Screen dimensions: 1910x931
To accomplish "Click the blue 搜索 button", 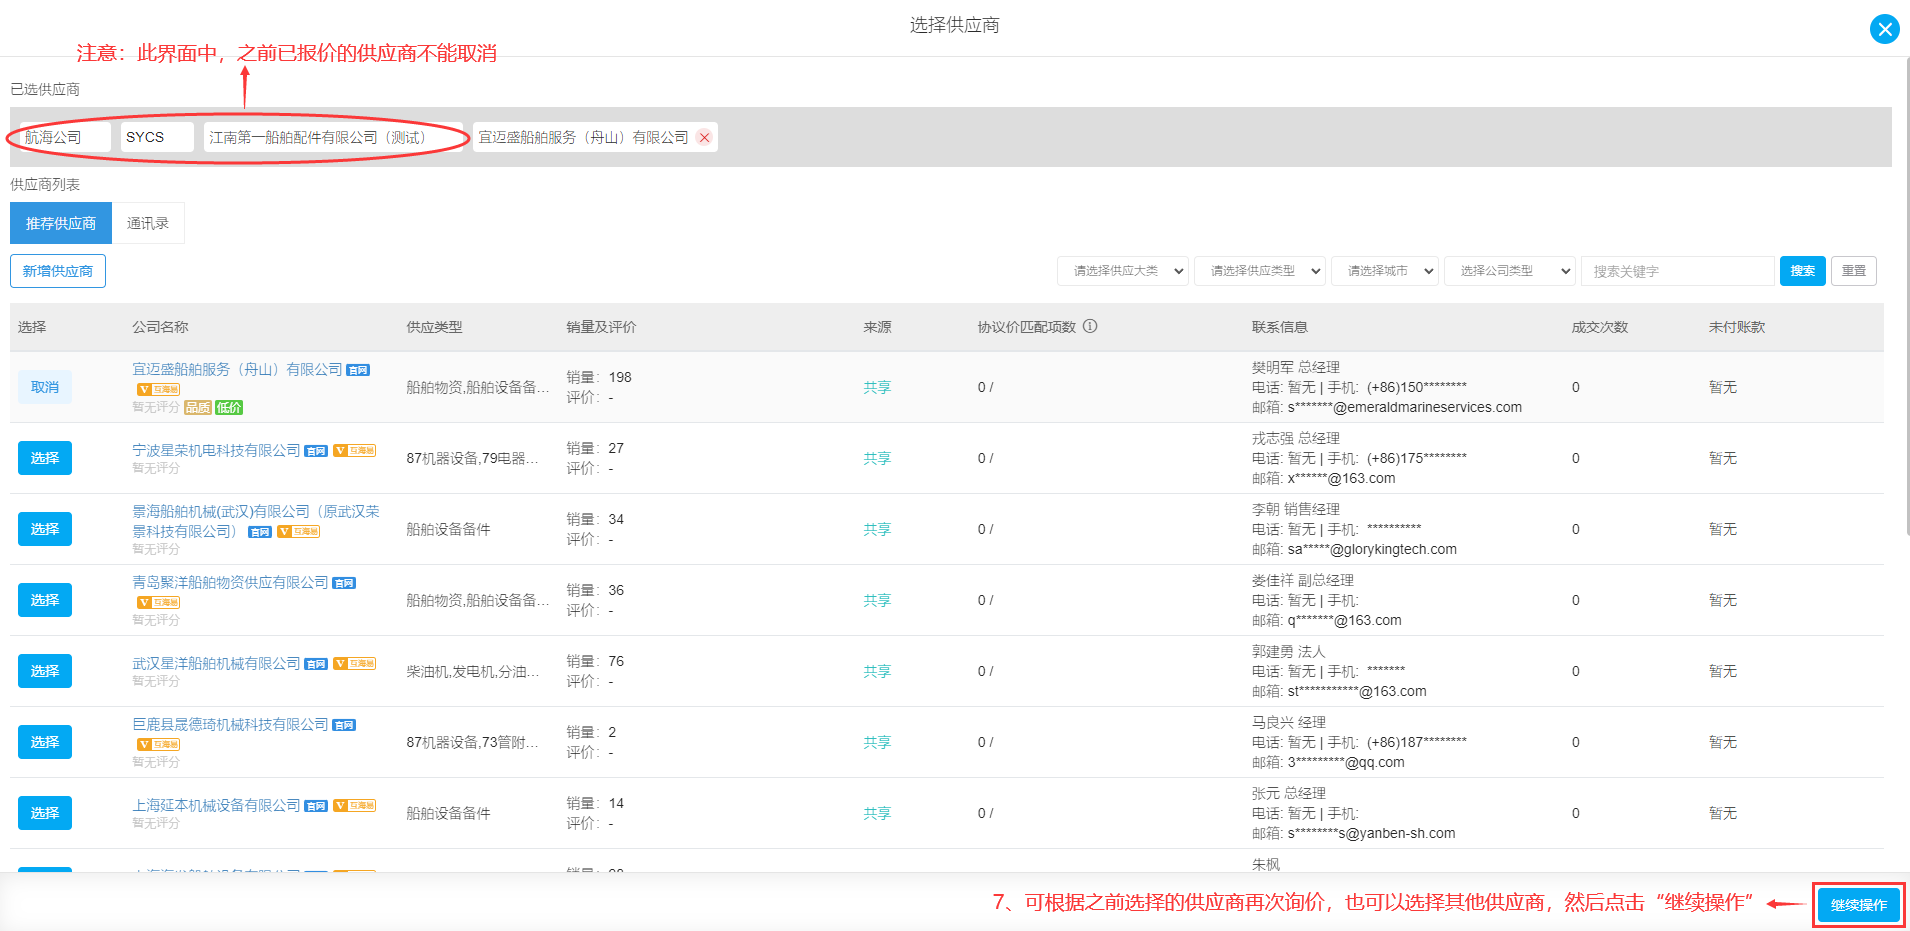I will pyautogui.click(x=1803, y=271).
